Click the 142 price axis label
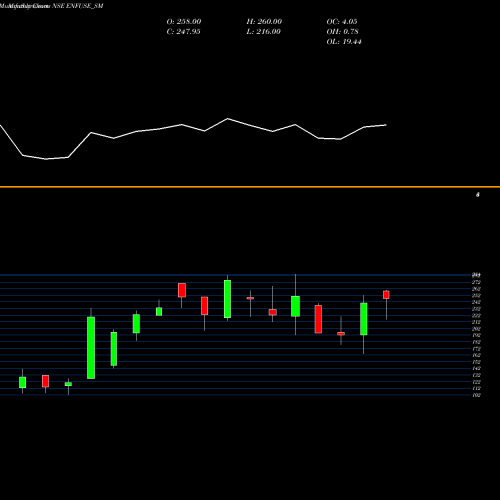Image resolution: width=500 pixels, height=500 pixels. click(476, 368)
